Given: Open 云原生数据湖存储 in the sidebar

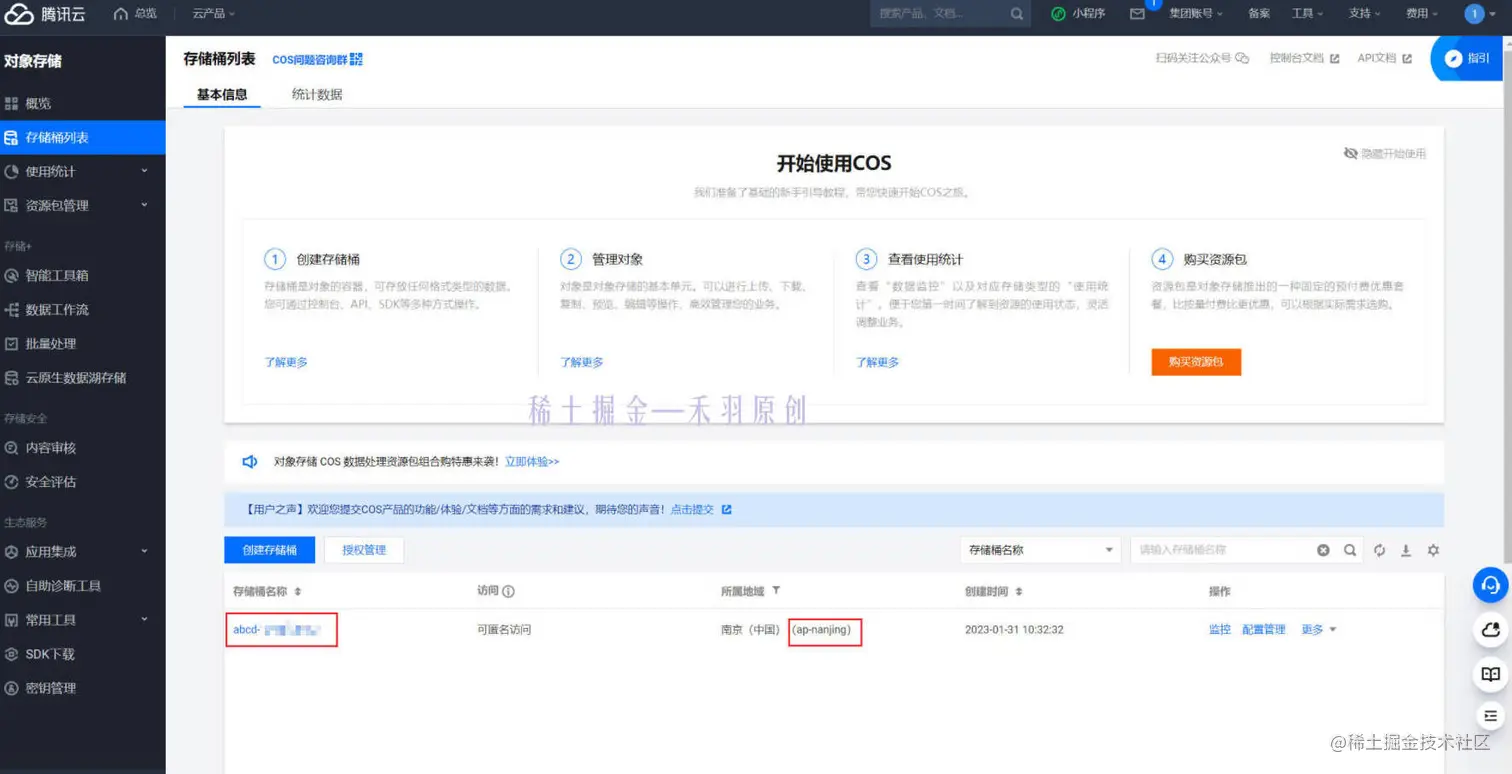Looking at the screenshot, I should tap(82, 377).
